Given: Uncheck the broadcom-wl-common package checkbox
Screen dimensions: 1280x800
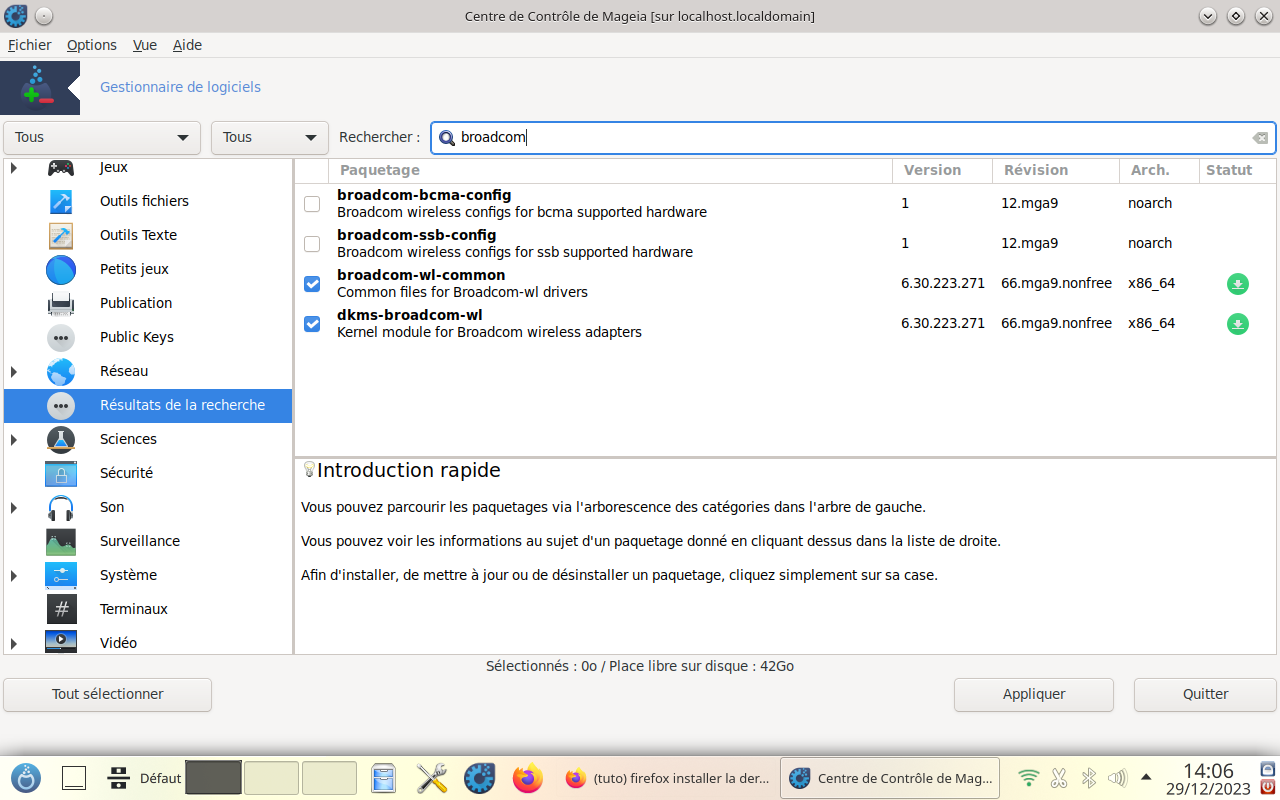Looking at the screenshot, I should coord(312,284).
